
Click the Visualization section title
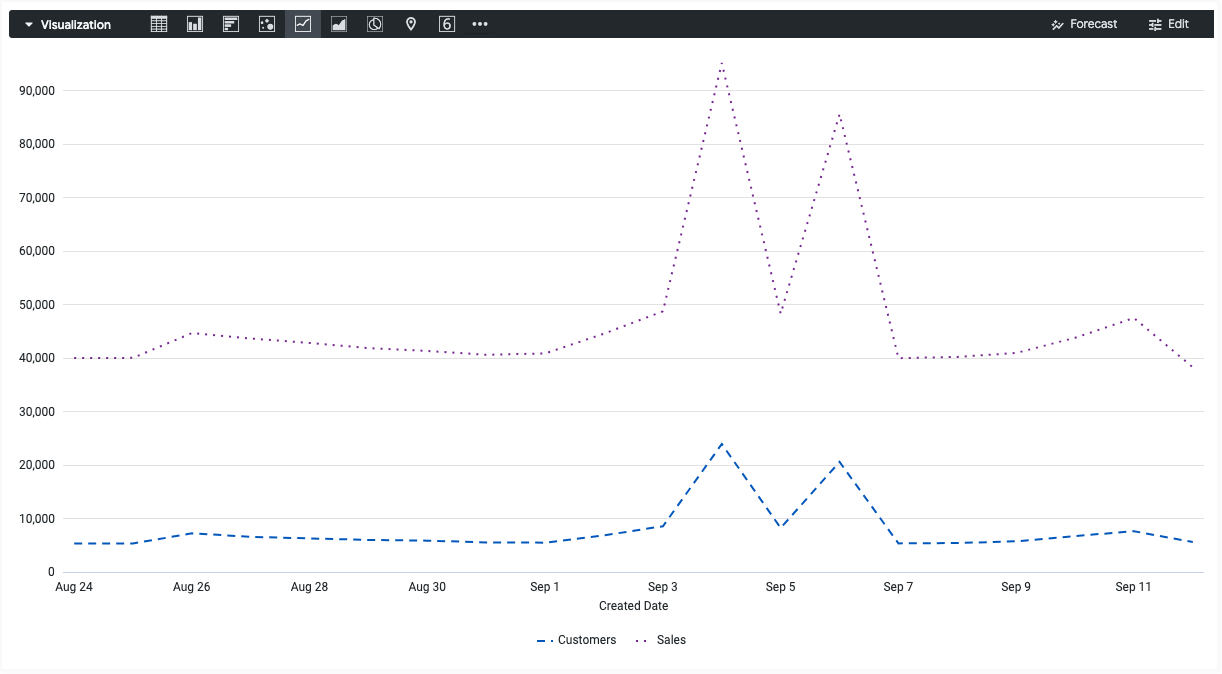pyautogui.click(x=76, y=24)
